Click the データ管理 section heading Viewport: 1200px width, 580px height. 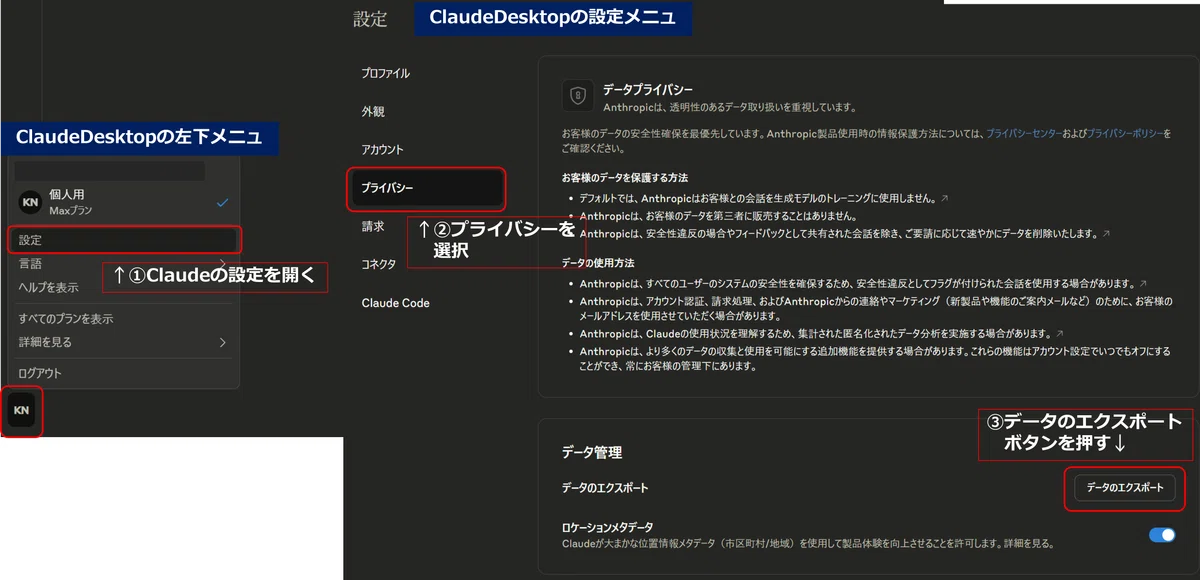tap(592, 453)
